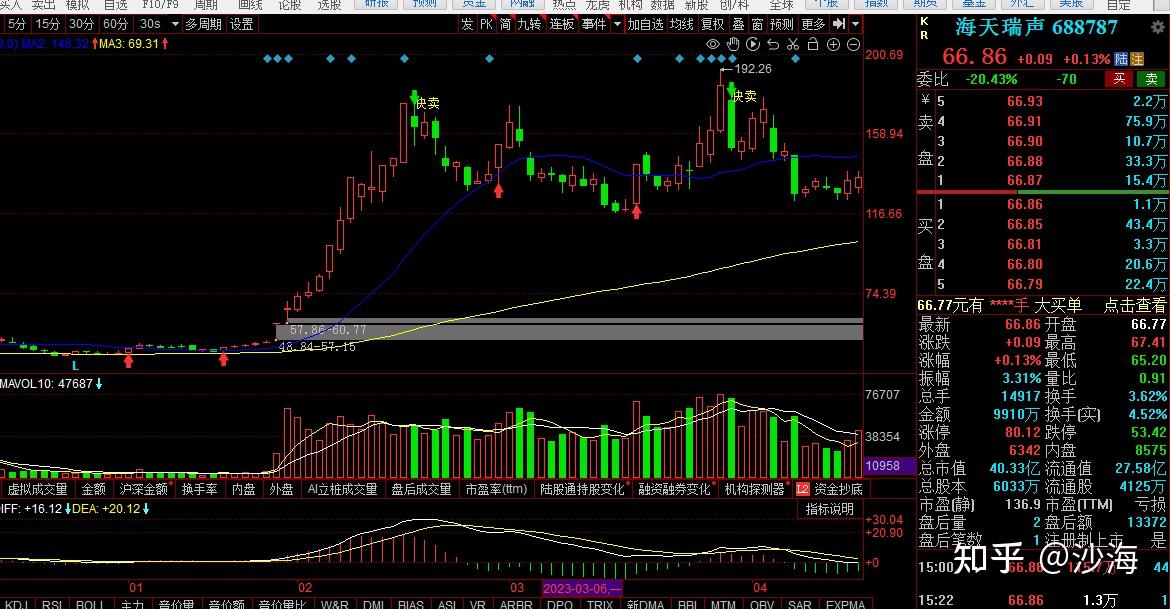Switch to the BIAS indicator tab

click(410, 604)
